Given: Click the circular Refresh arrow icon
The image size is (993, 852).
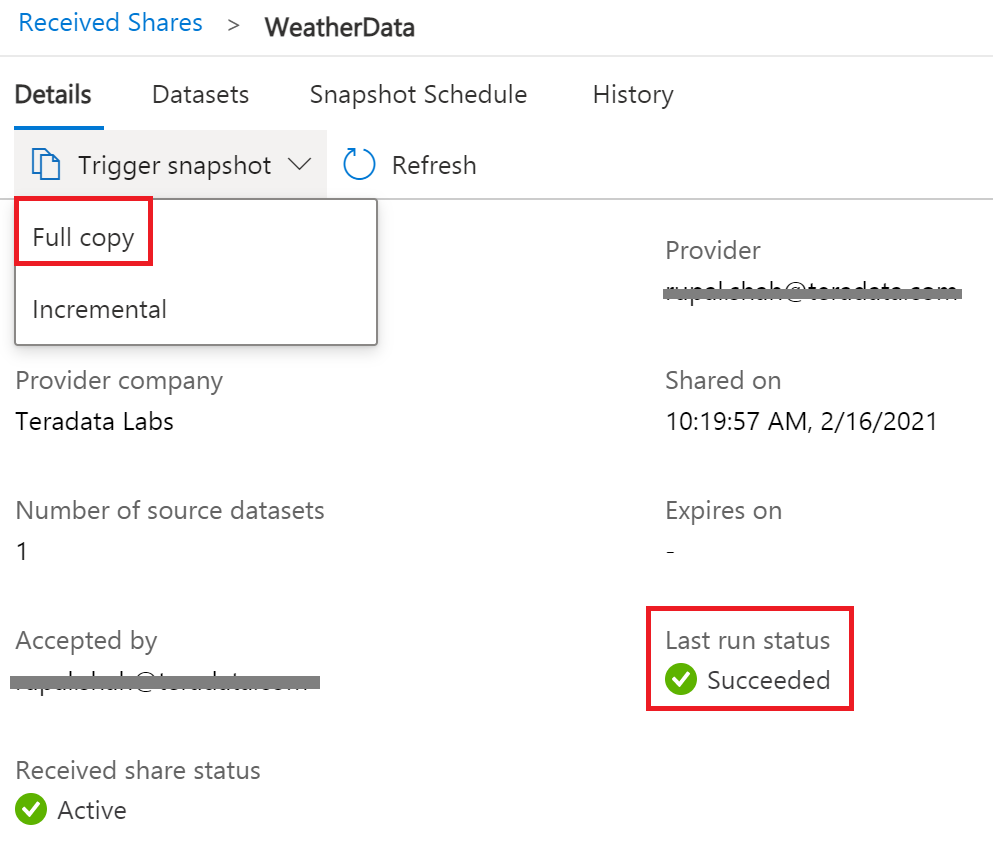Looking at the screenshot, I should point(358,164).
